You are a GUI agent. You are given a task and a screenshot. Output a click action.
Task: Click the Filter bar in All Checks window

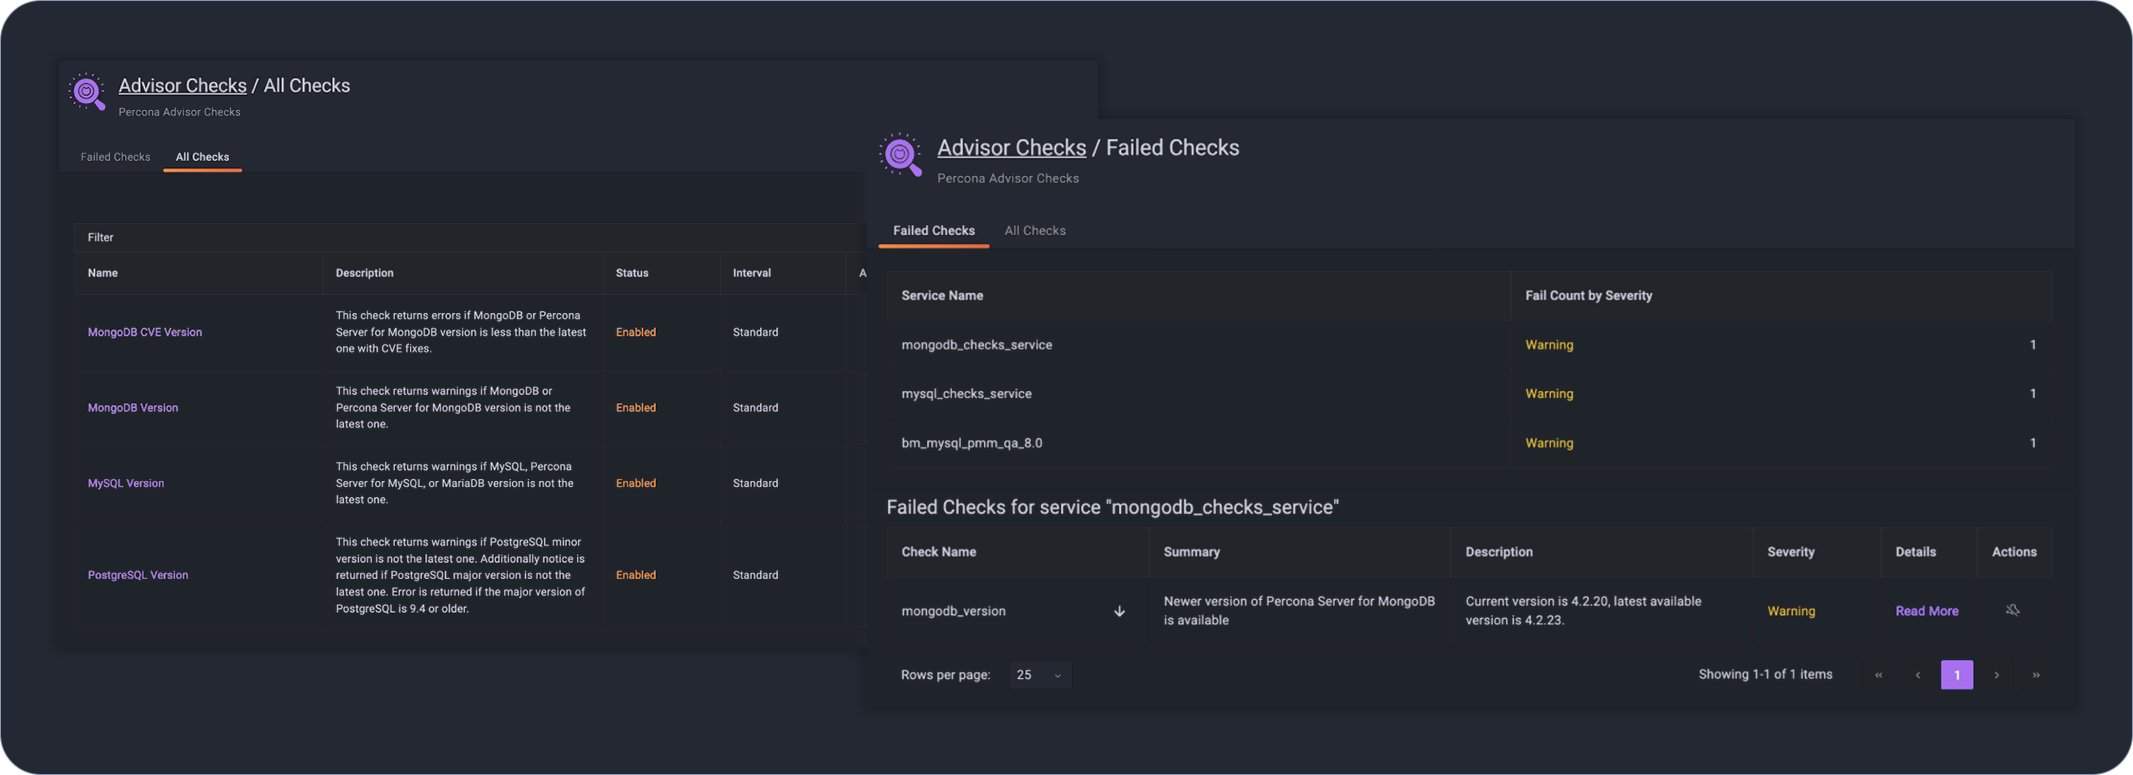point(470,237)
